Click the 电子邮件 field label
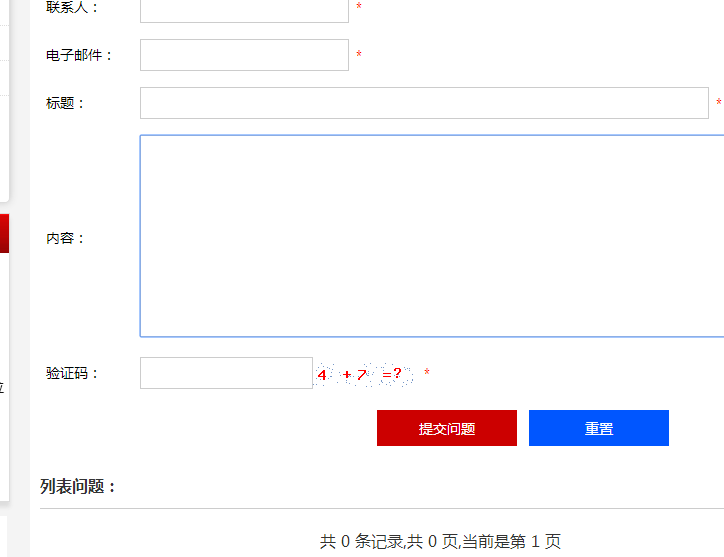 click(79, 55)
